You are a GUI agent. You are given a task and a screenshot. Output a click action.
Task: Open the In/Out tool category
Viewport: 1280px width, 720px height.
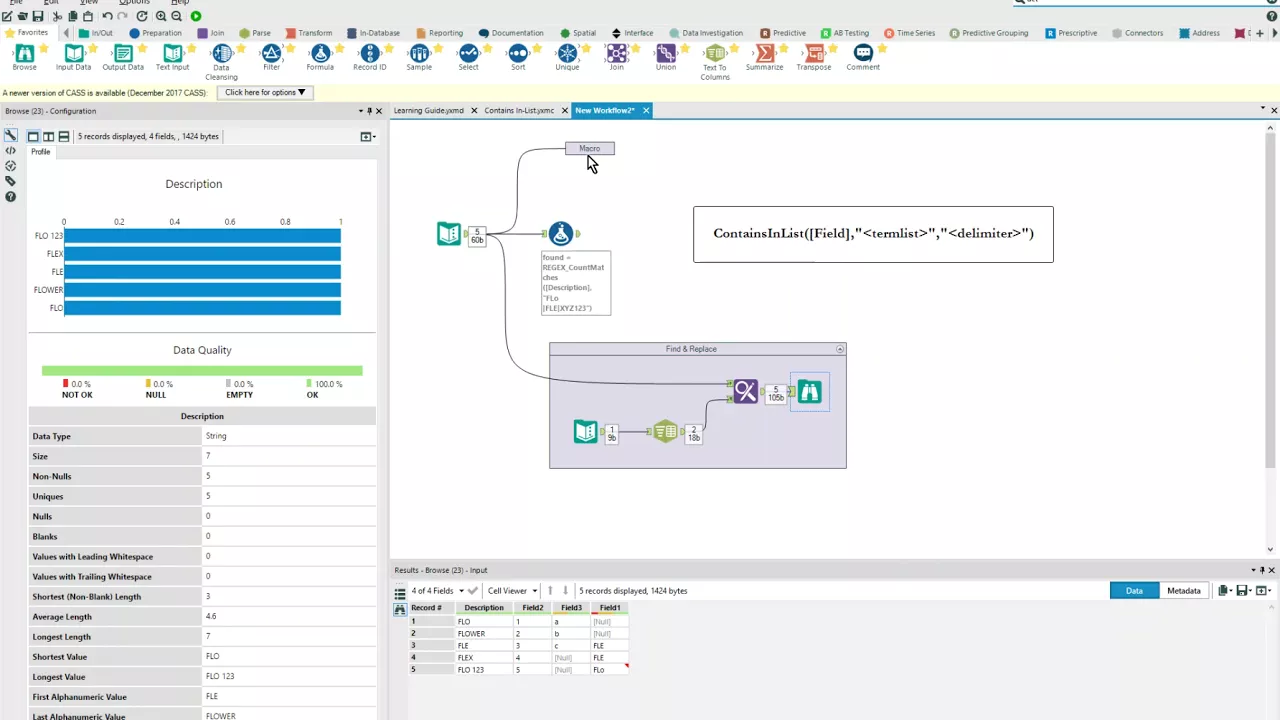96,33
